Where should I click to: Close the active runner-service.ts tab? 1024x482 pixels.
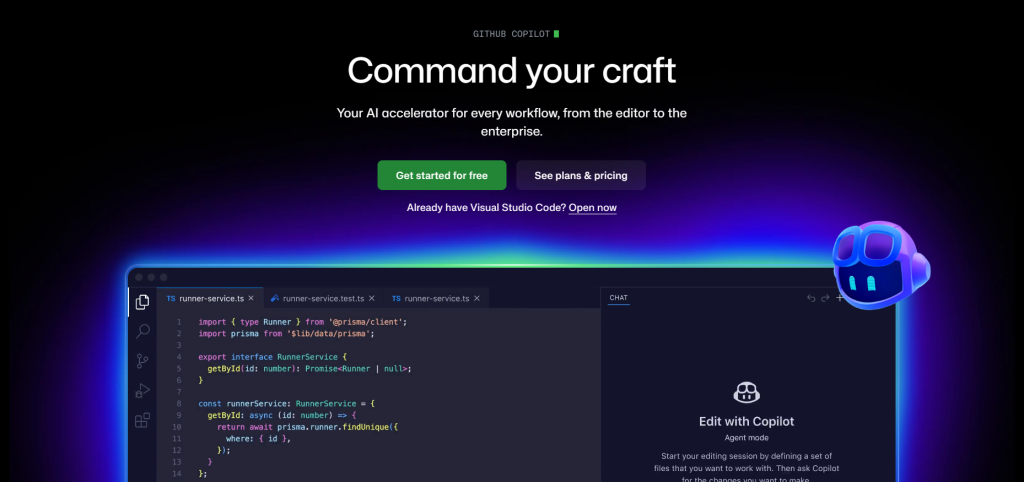[x=251, y=298]
